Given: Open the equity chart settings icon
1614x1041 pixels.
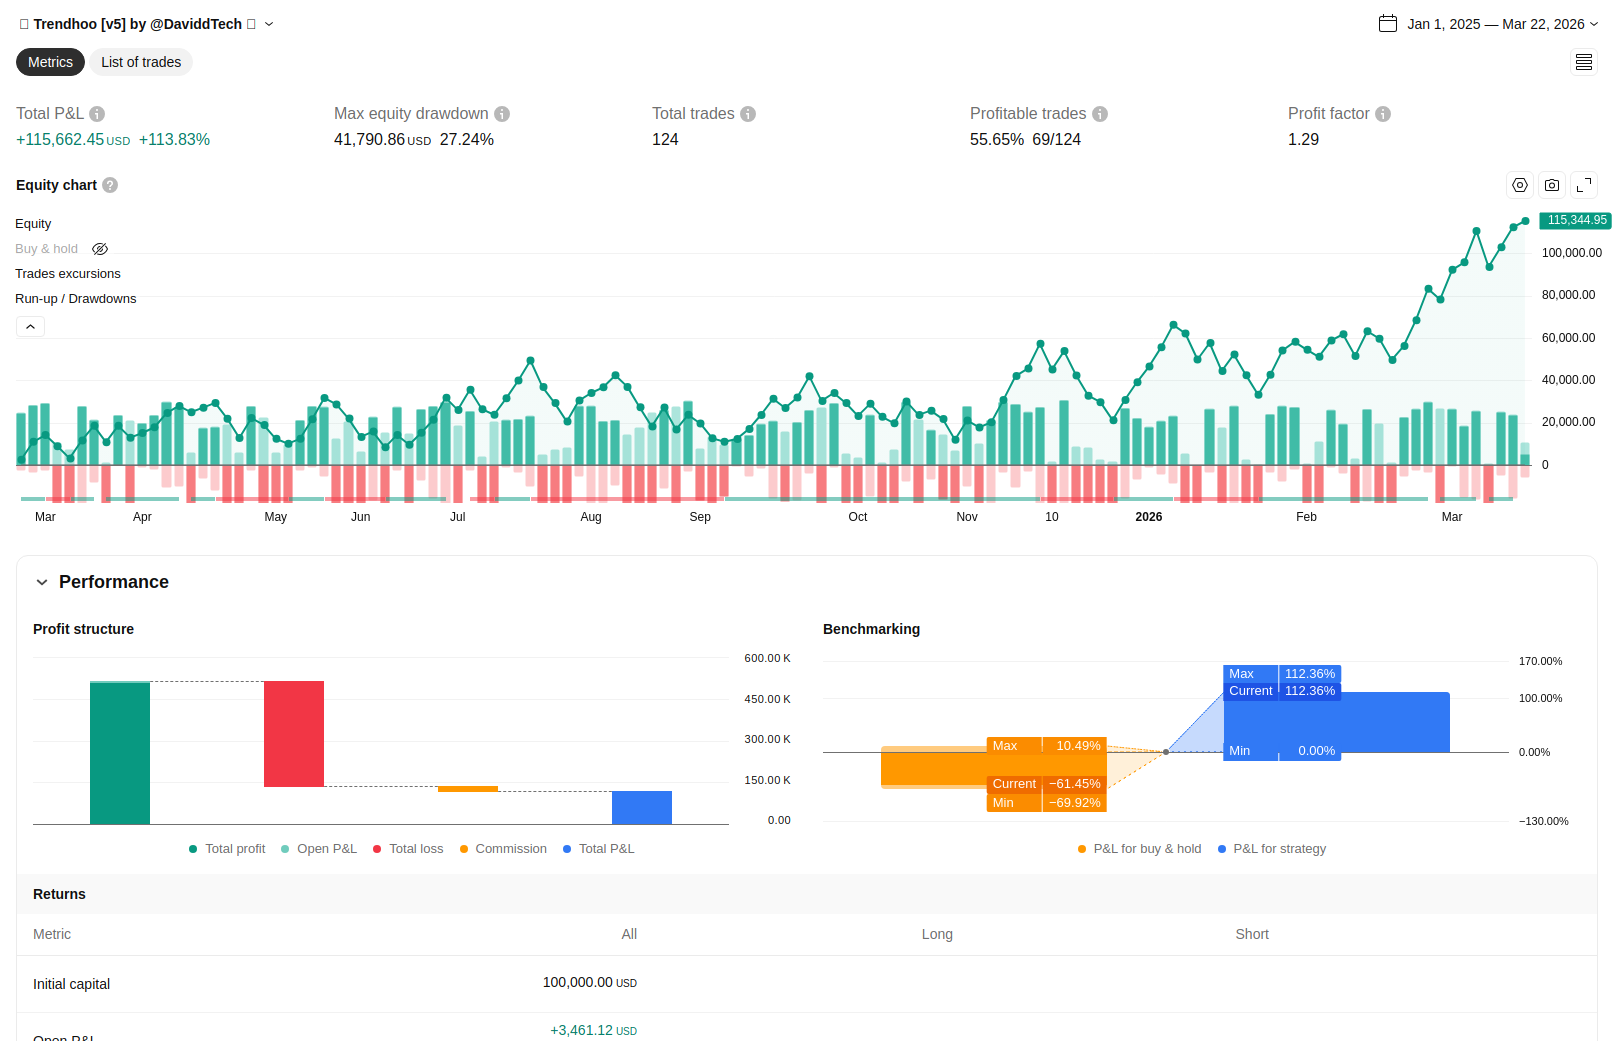Looking at the screenshot, I should pyautogui.click(x=1520, y=185).
